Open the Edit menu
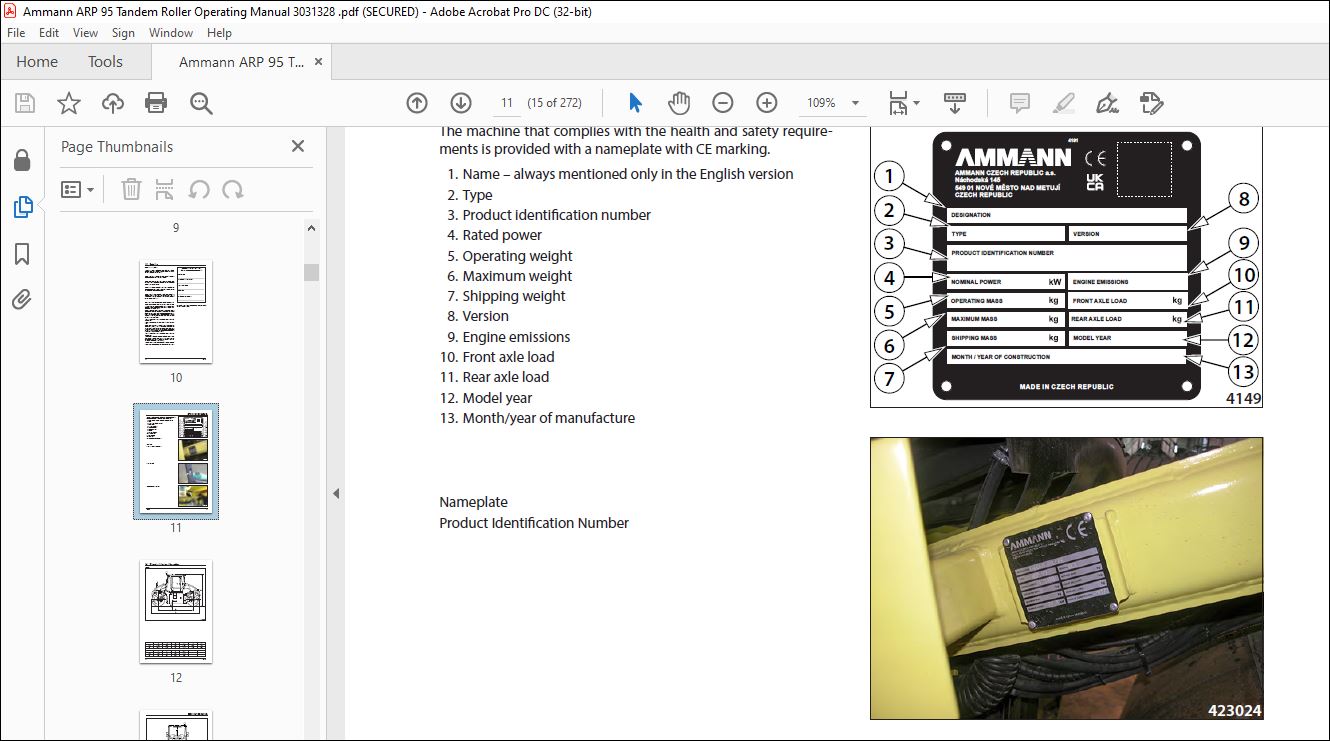The image size is (1330, 741). coord(49,33)
